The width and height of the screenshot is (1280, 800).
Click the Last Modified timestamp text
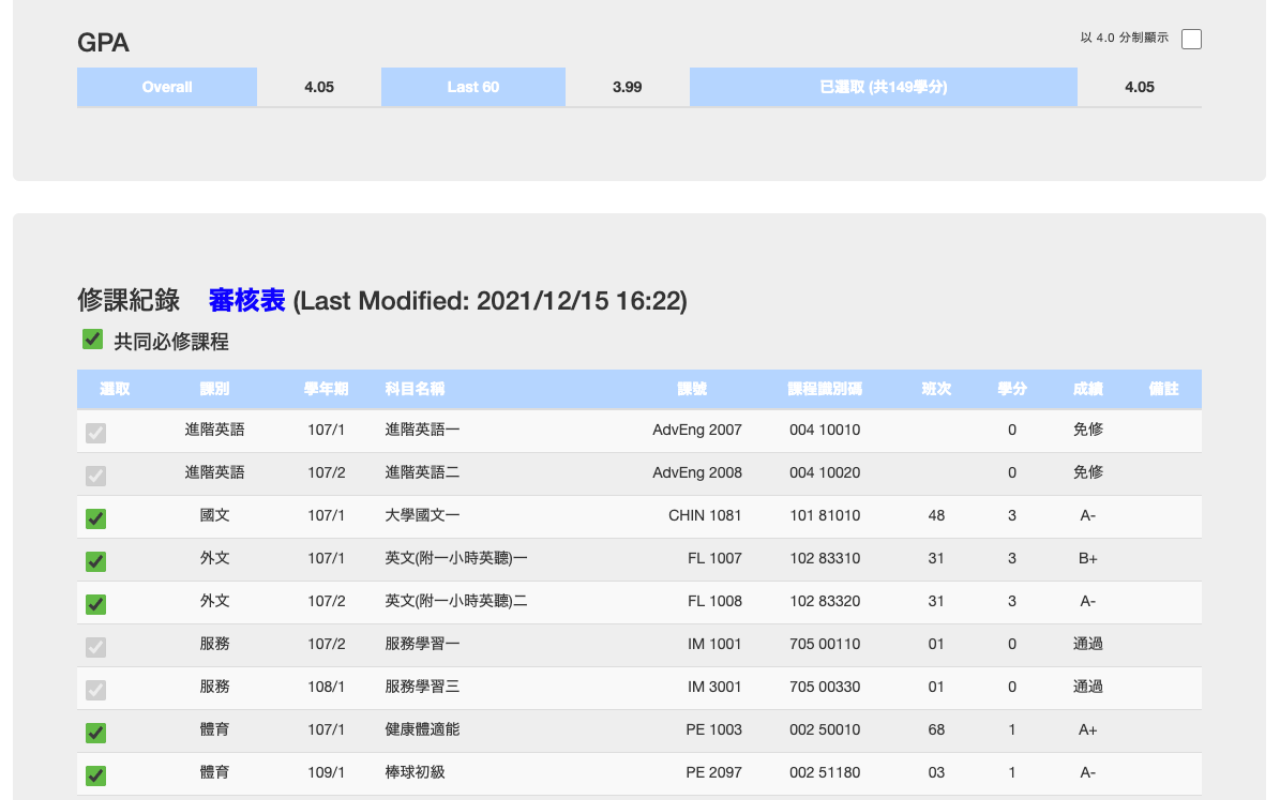pyautogui.click(x=490, y=300)
